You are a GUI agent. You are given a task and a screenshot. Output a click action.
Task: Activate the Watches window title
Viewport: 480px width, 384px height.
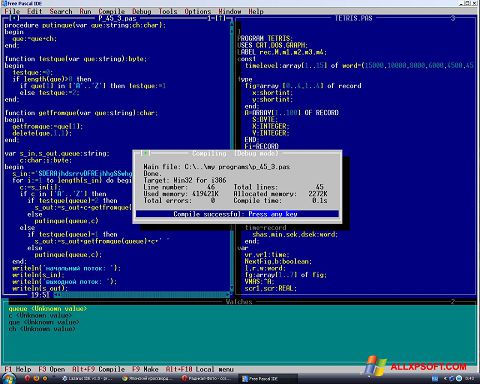(239, 302)
